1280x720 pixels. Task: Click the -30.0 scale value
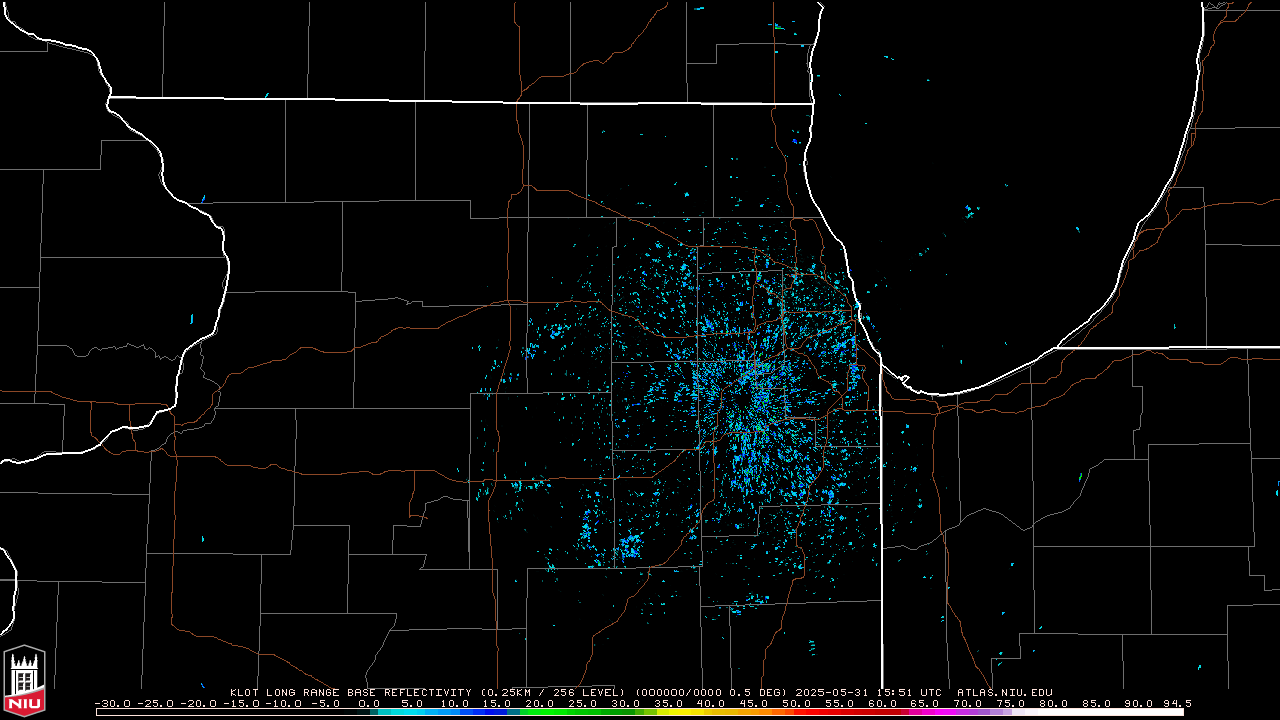(112, 703)
